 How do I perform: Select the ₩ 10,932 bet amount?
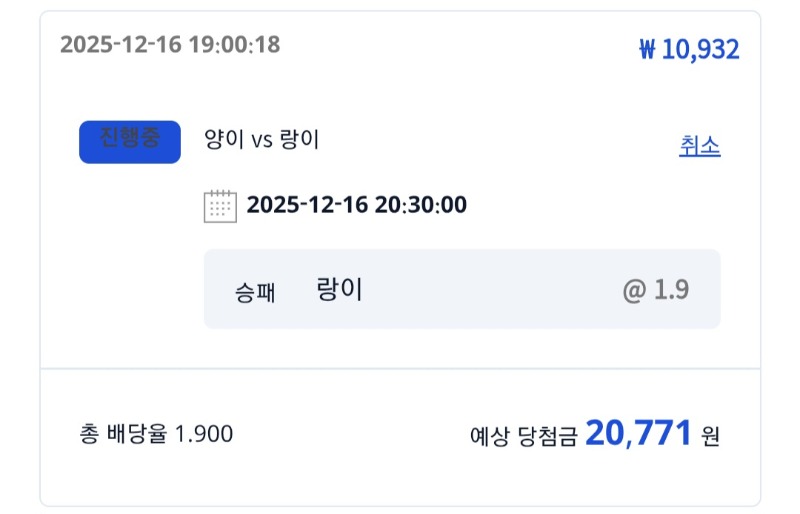pos(689,49)
